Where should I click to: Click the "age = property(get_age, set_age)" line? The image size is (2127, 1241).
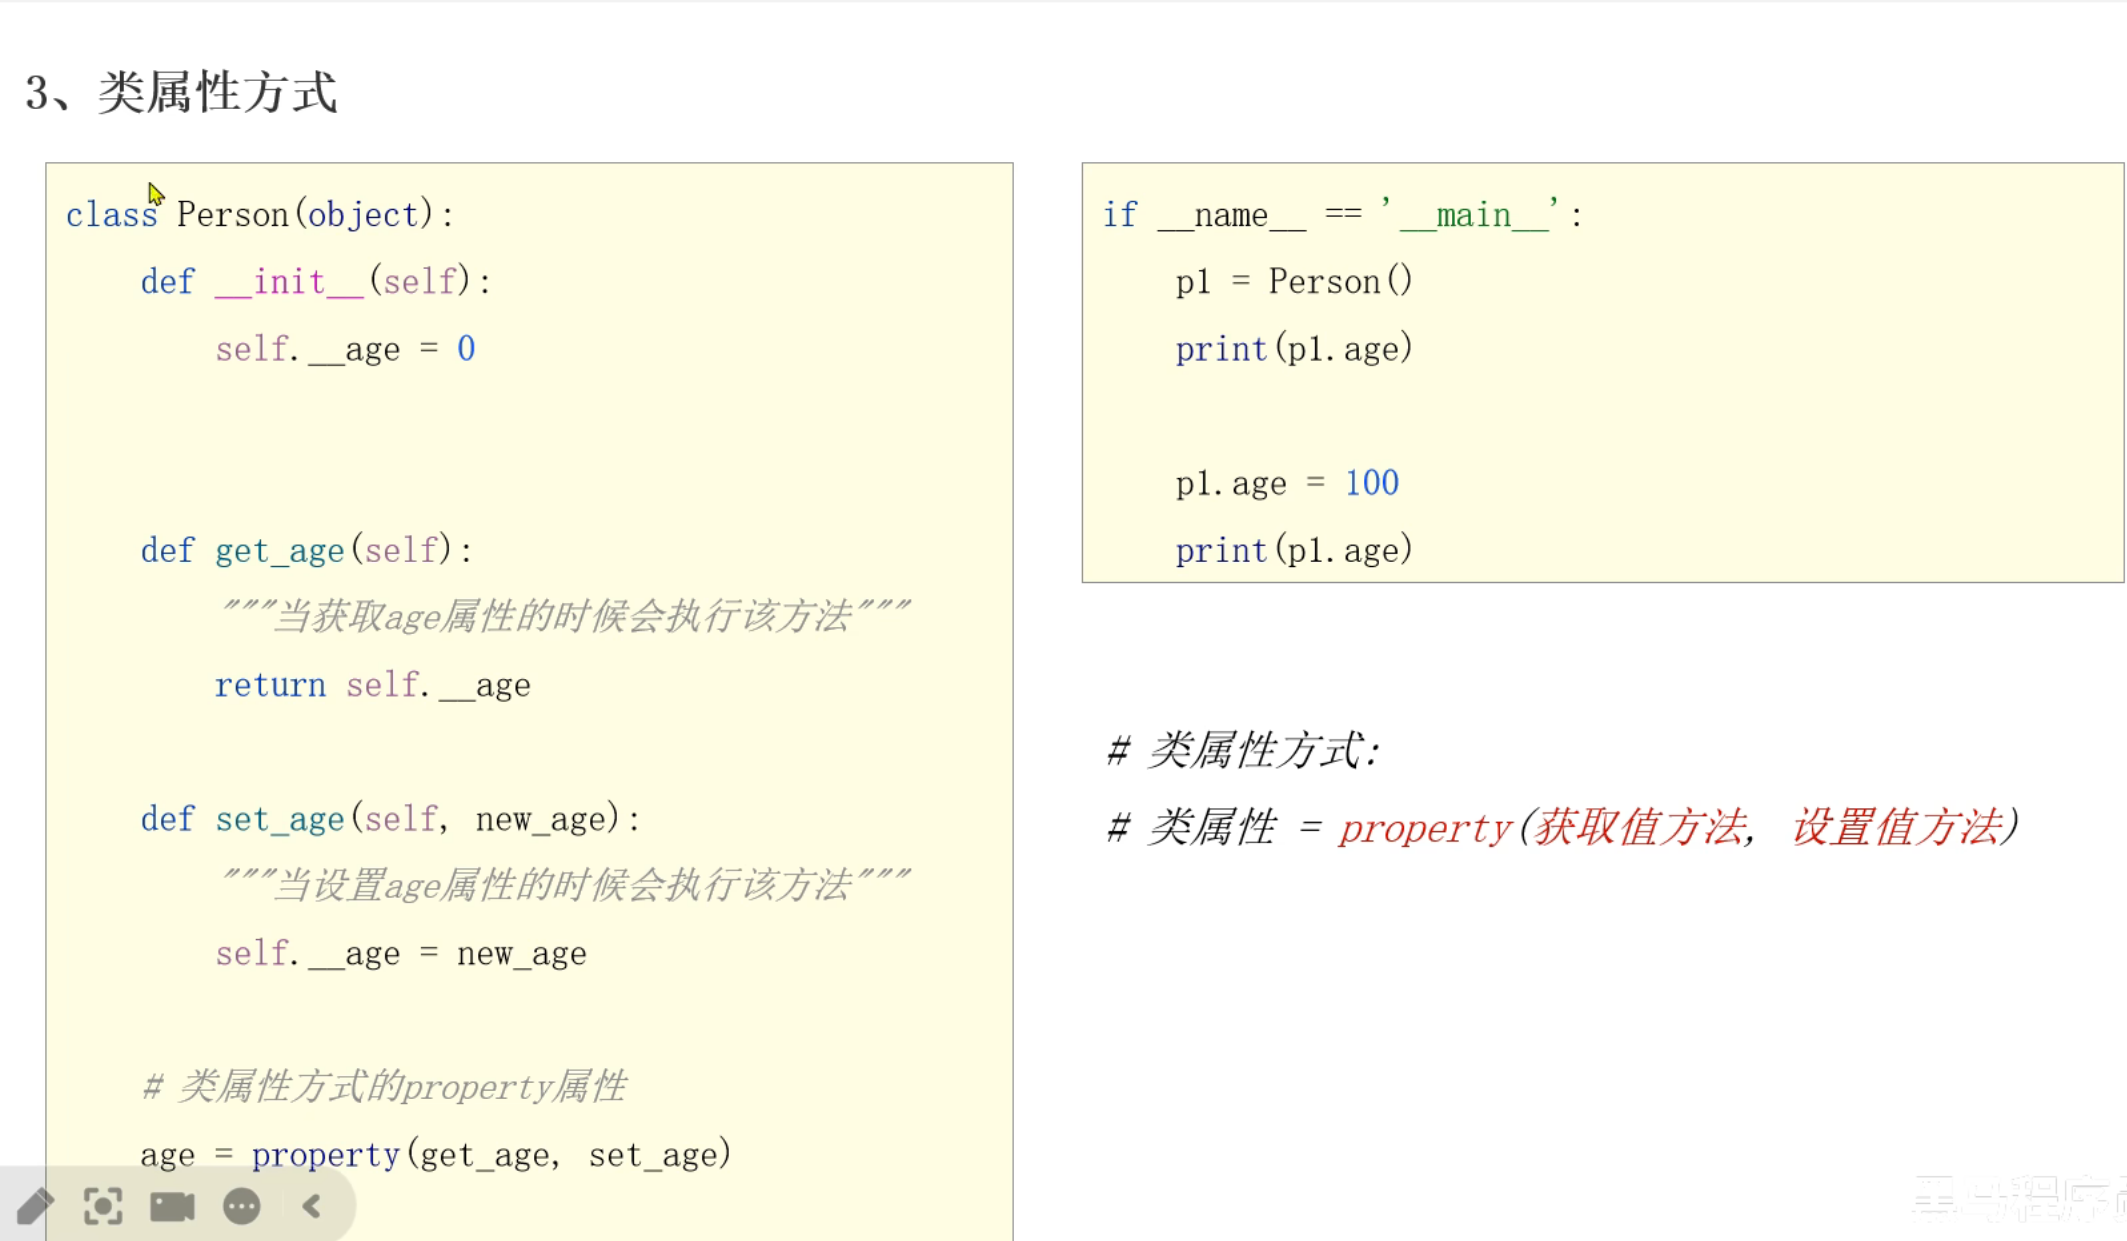(436, 1156)
